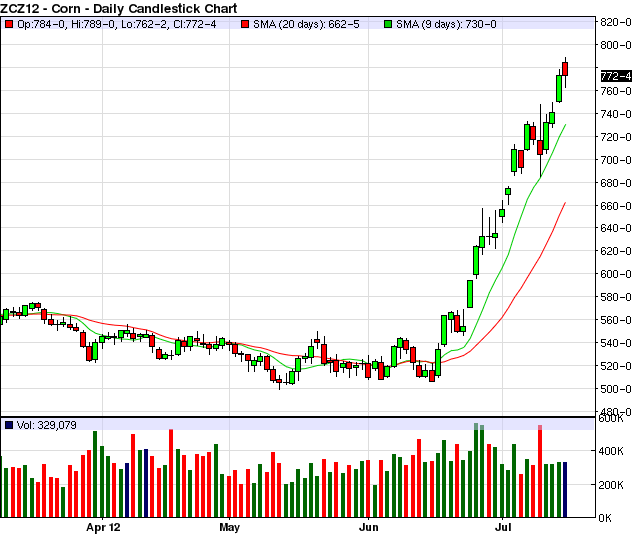
Task: Click the 0K volume axis label
Action: 605,518
